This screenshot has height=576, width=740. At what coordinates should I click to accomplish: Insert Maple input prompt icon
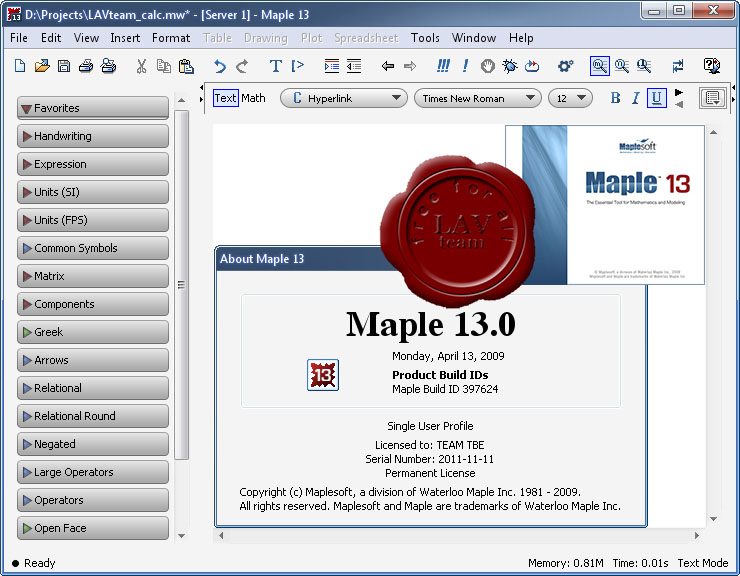point(297,66)
